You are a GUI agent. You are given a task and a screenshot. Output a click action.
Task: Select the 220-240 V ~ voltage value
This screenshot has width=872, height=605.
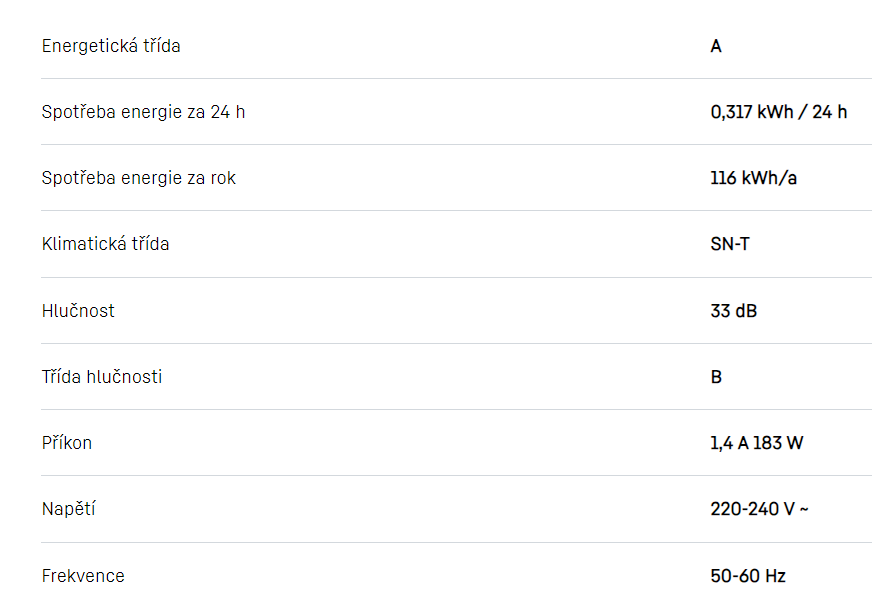(760, 509)
